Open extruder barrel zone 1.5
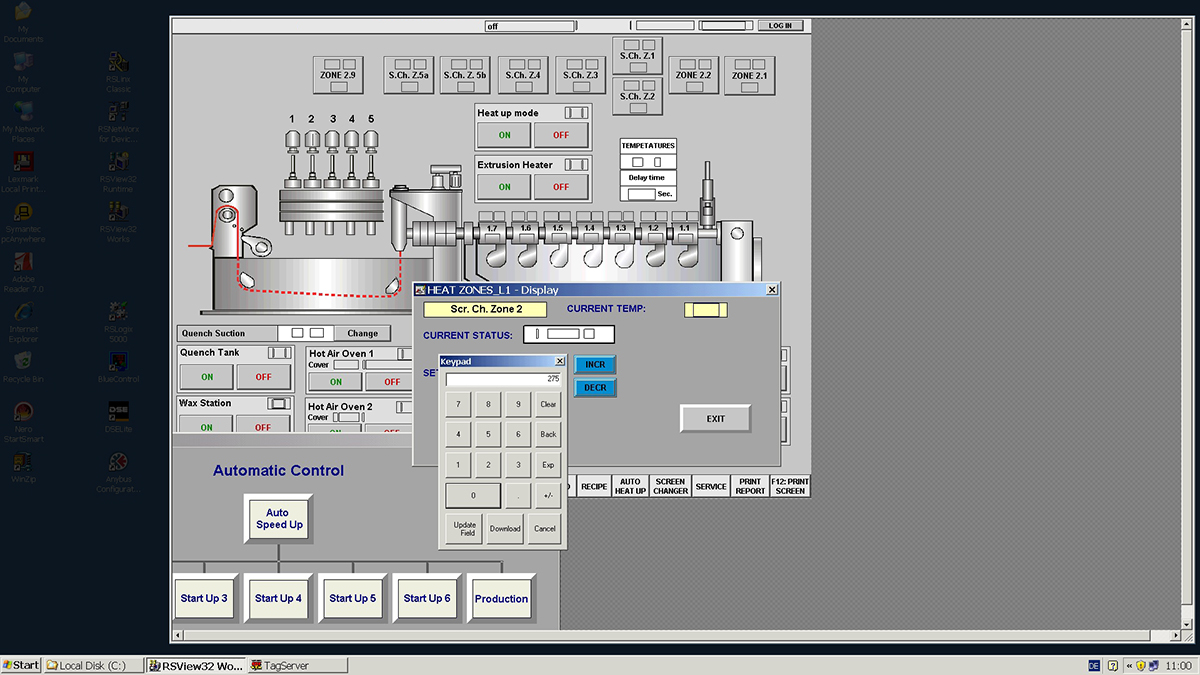 coord(557,229)
